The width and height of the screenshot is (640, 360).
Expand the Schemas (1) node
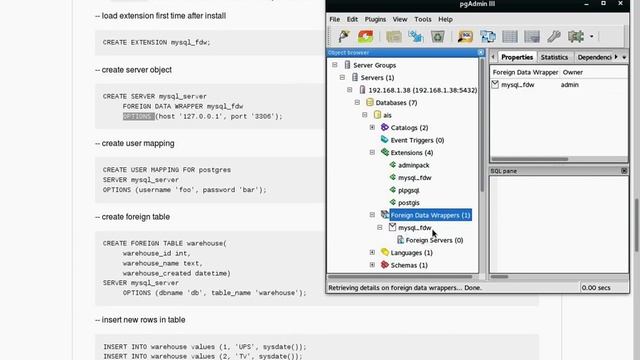[372, 265]
